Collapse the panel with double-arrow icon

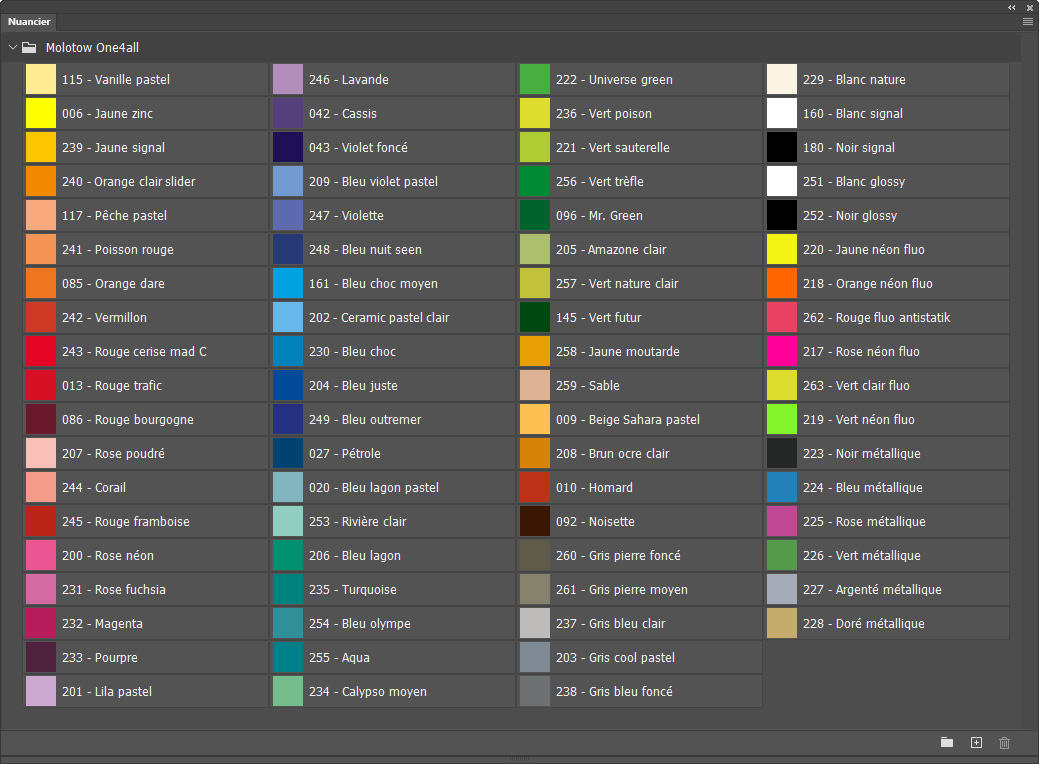coord(1012,7)
